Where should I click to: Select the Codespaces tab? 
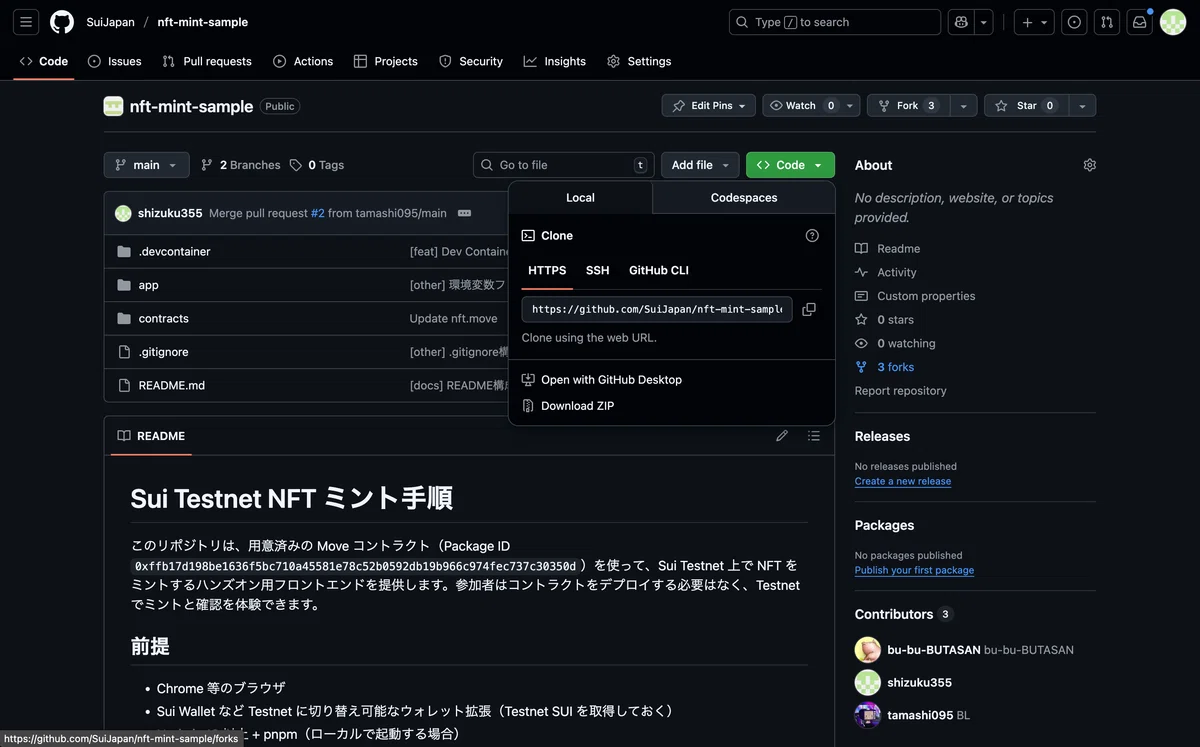click(x=744, y=198)
